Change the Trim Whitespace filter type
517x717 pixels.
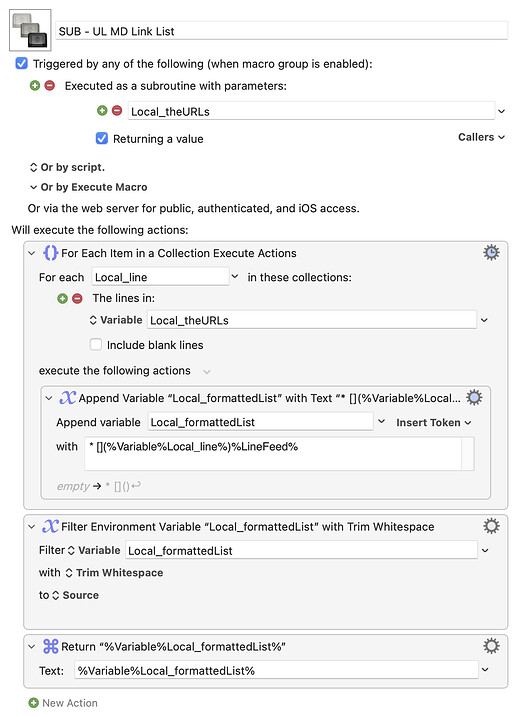click(x=114, y=573)
